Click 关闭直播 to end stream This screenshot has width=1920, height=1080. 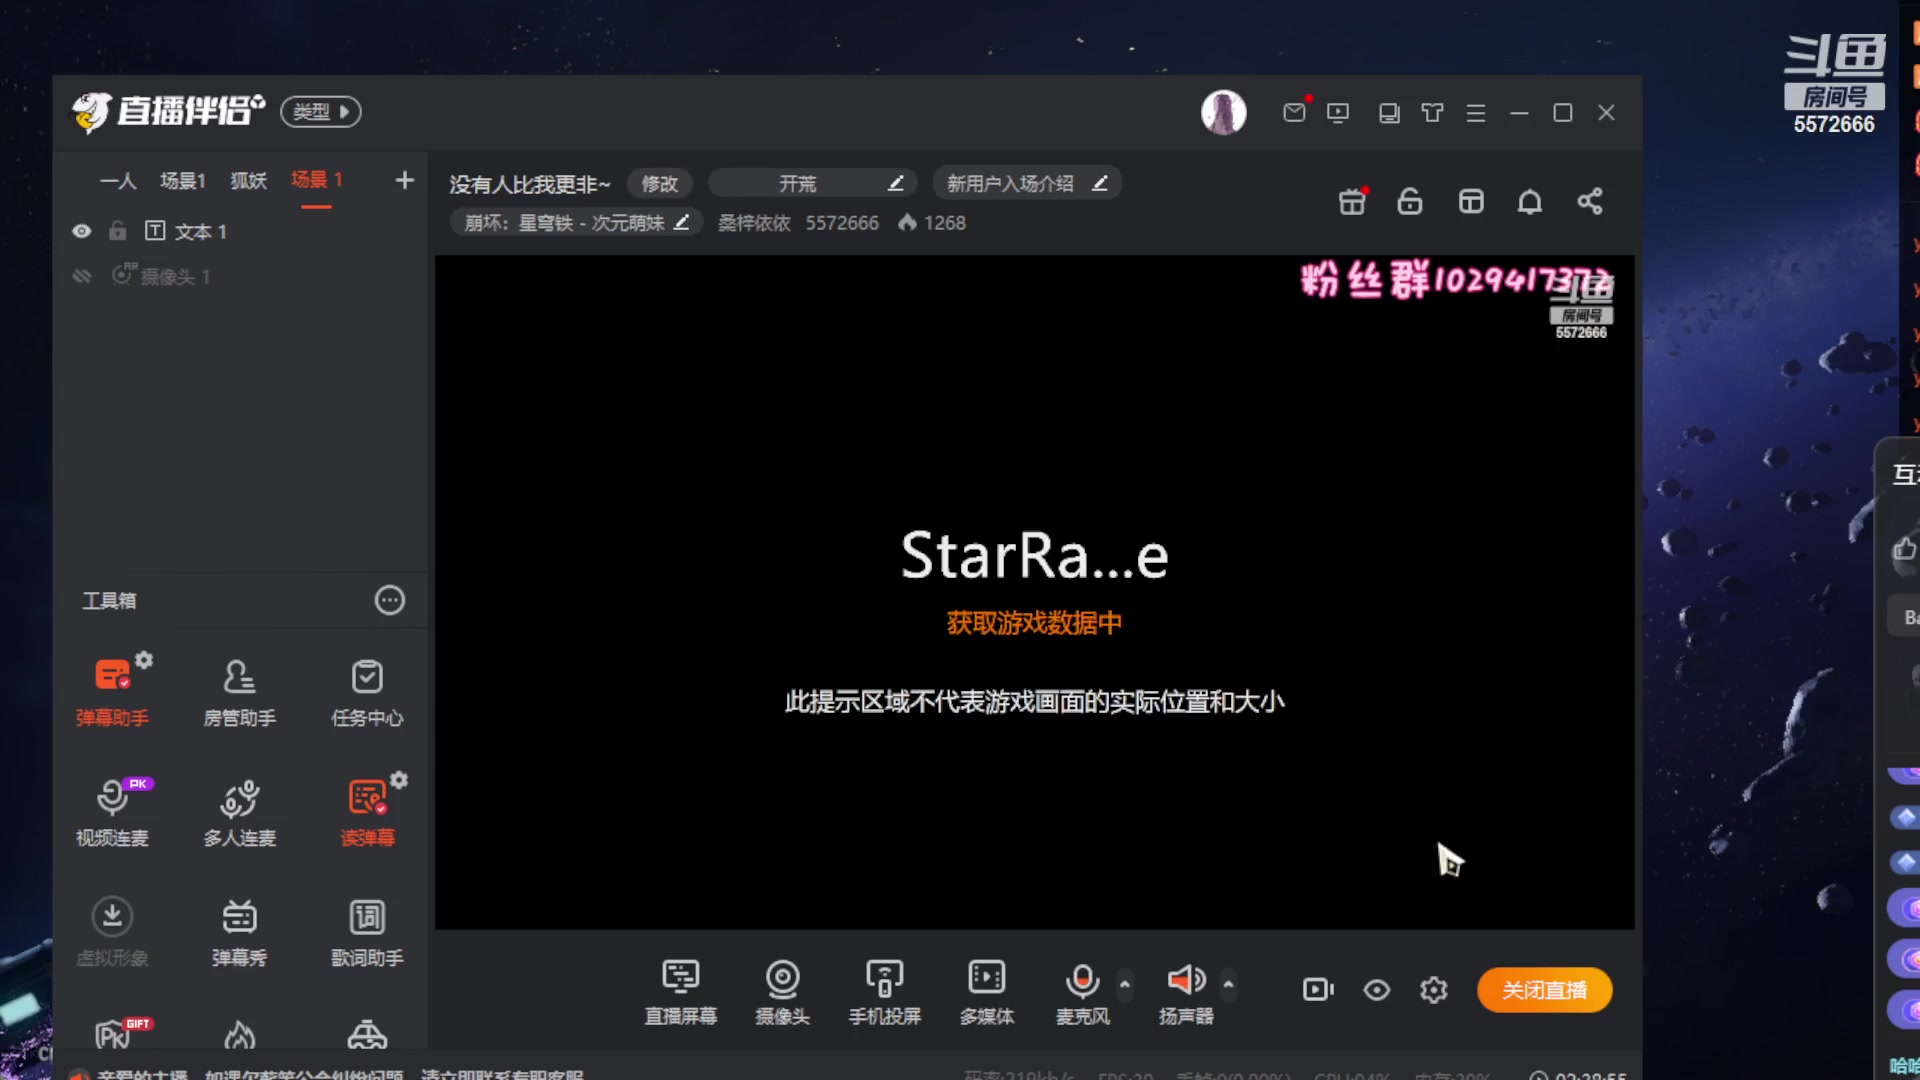[x=1544, y=990]
